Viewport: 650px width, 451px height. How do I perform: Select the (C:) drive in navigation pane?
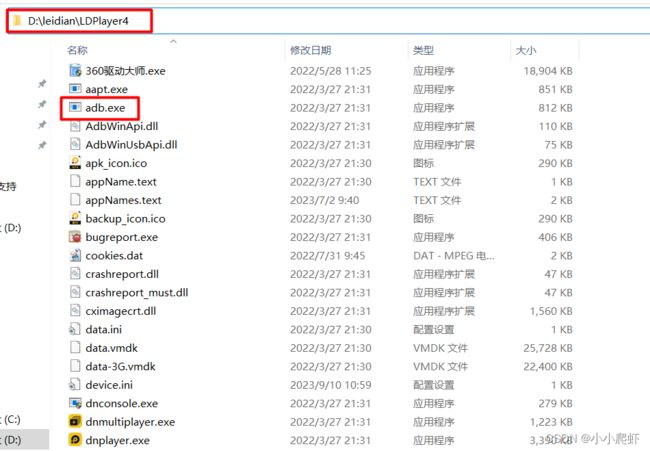[x=11, y=419]
